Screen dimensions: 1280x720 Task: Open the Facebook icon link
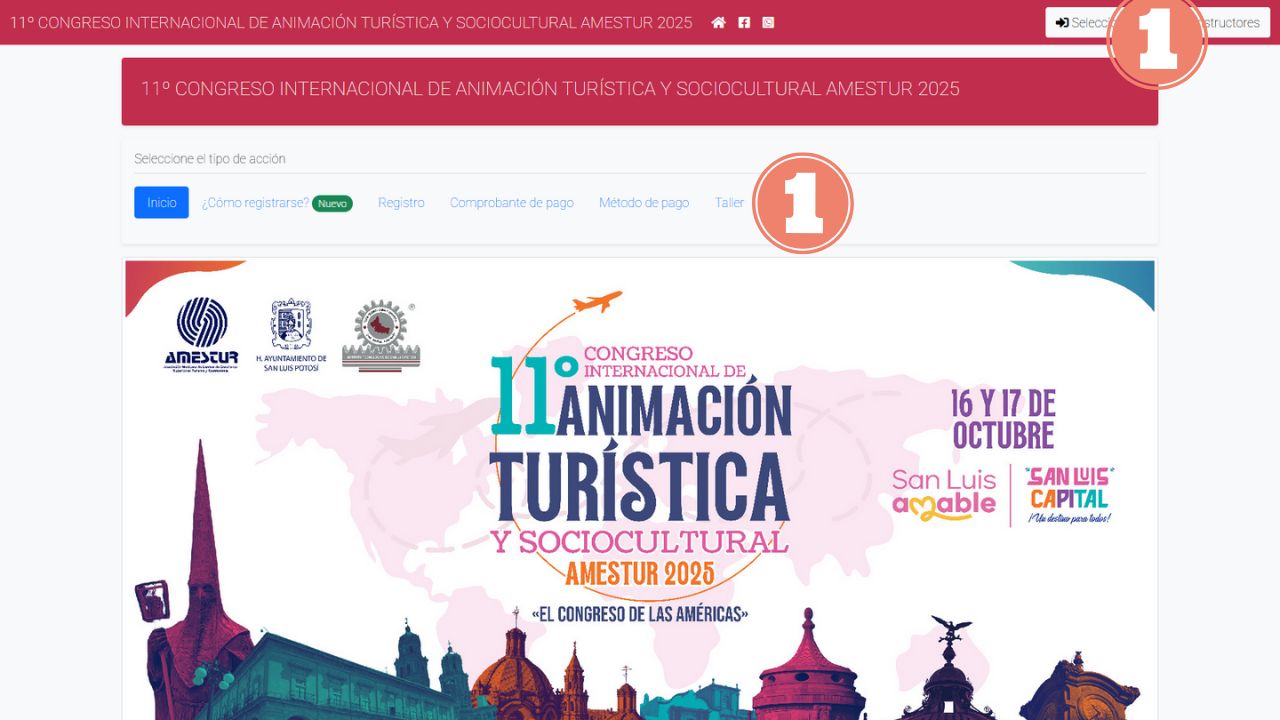[744, 22]
